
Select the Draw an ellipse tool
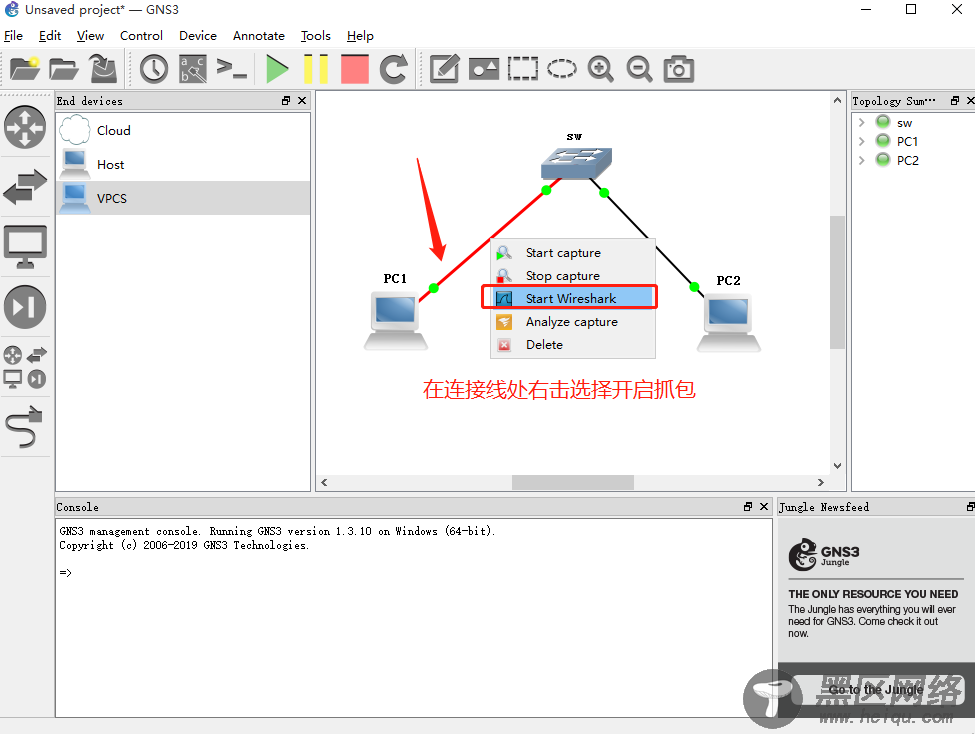pos(561,68)
